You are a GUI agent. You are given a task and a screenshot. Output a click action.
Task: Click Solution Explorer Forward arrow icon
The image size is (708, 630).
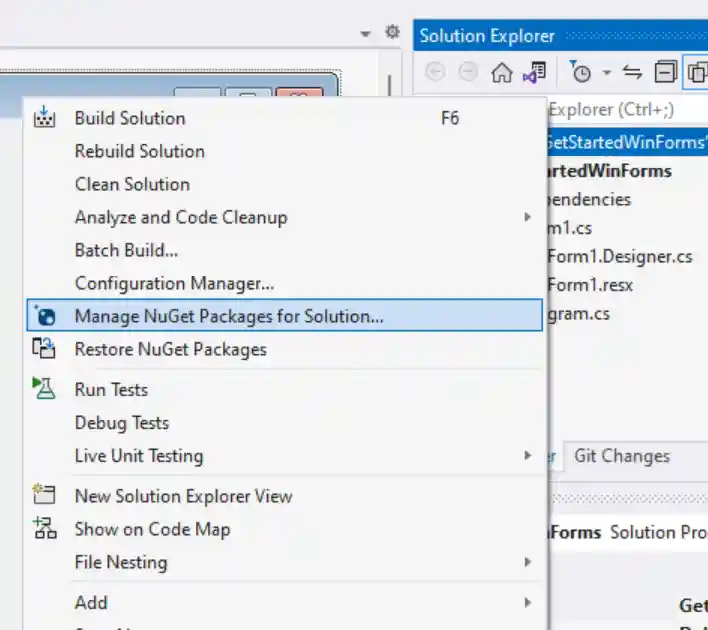point(468,72)
